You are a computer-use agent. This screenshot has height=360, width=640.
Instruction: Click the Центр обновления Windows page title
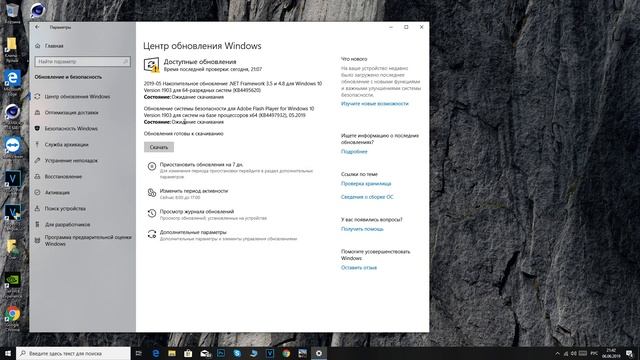202,46
